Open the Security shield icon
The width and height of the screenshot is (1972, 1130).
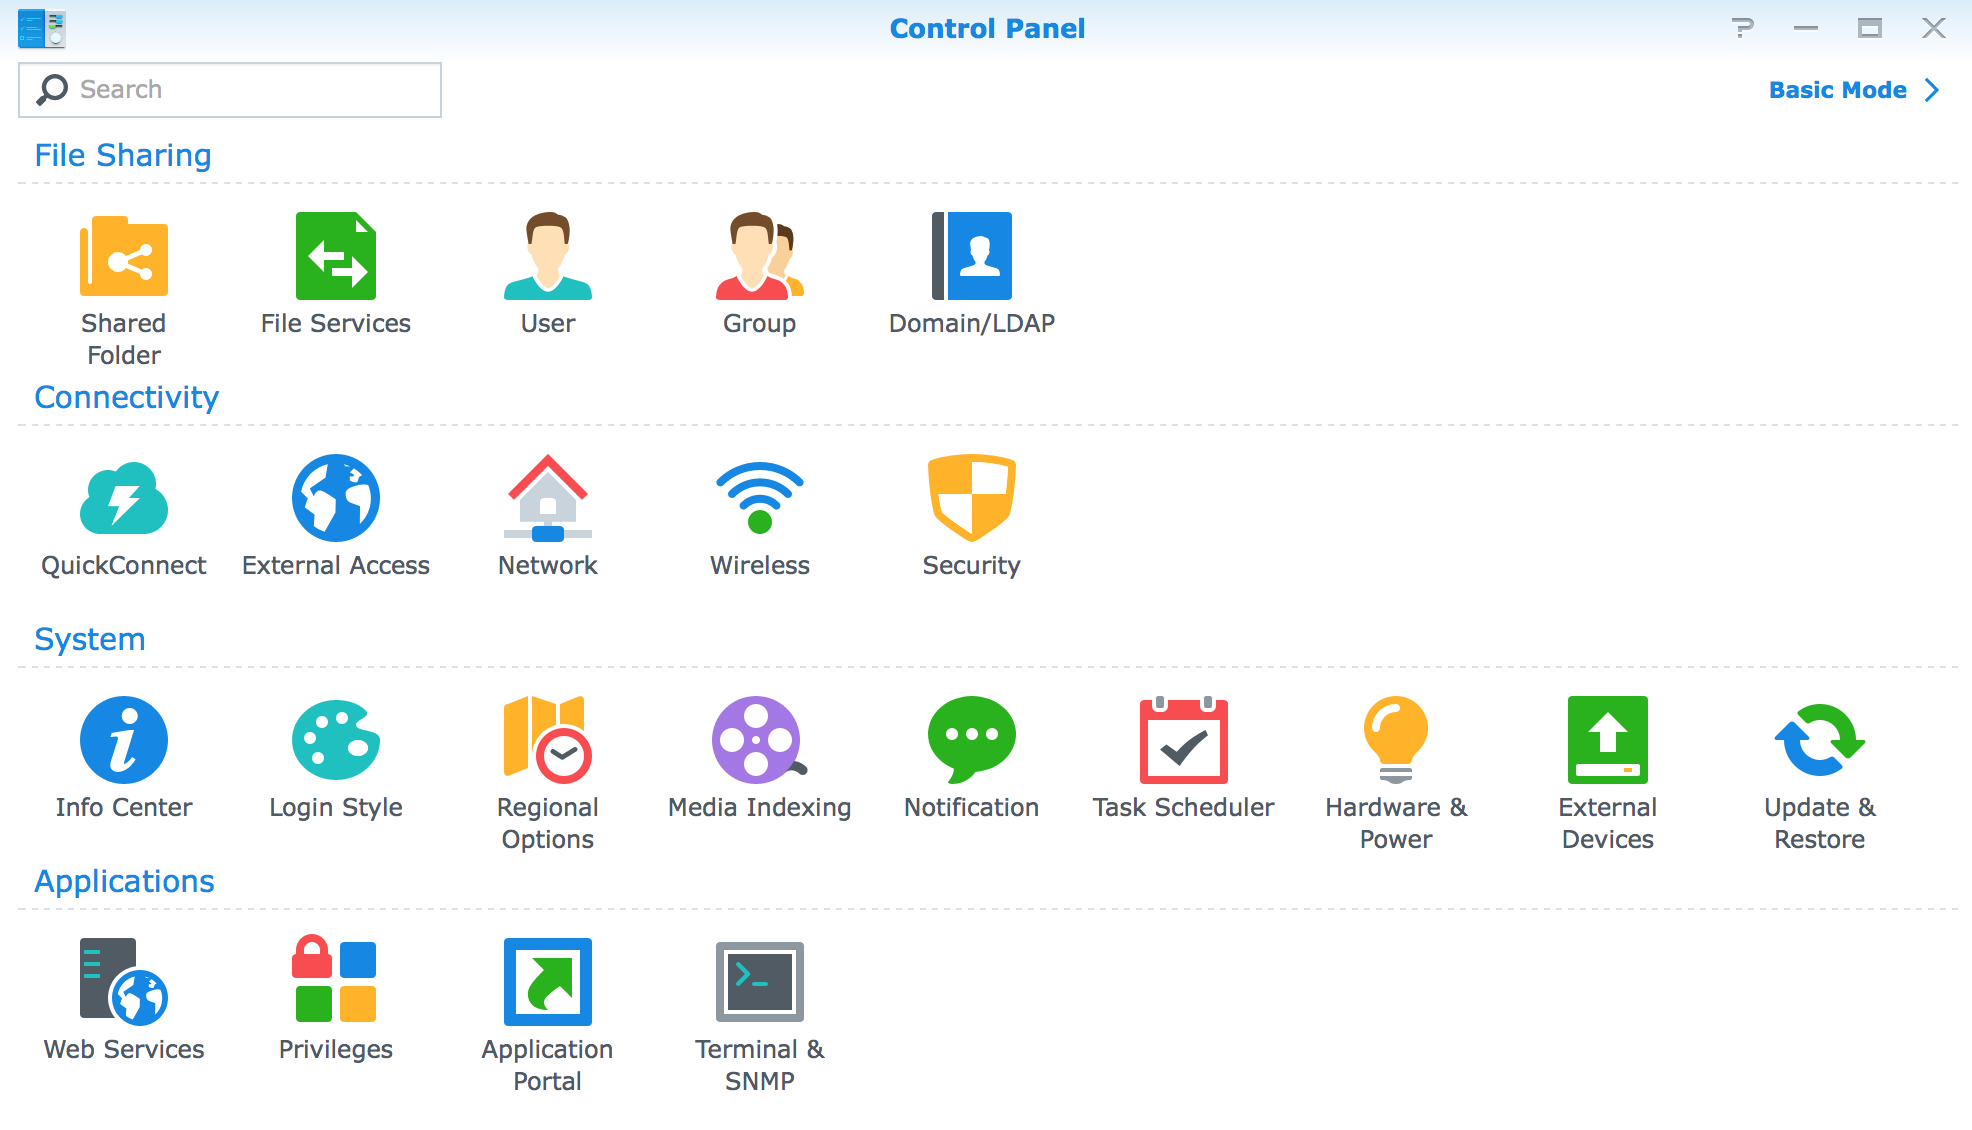(972, 498)
